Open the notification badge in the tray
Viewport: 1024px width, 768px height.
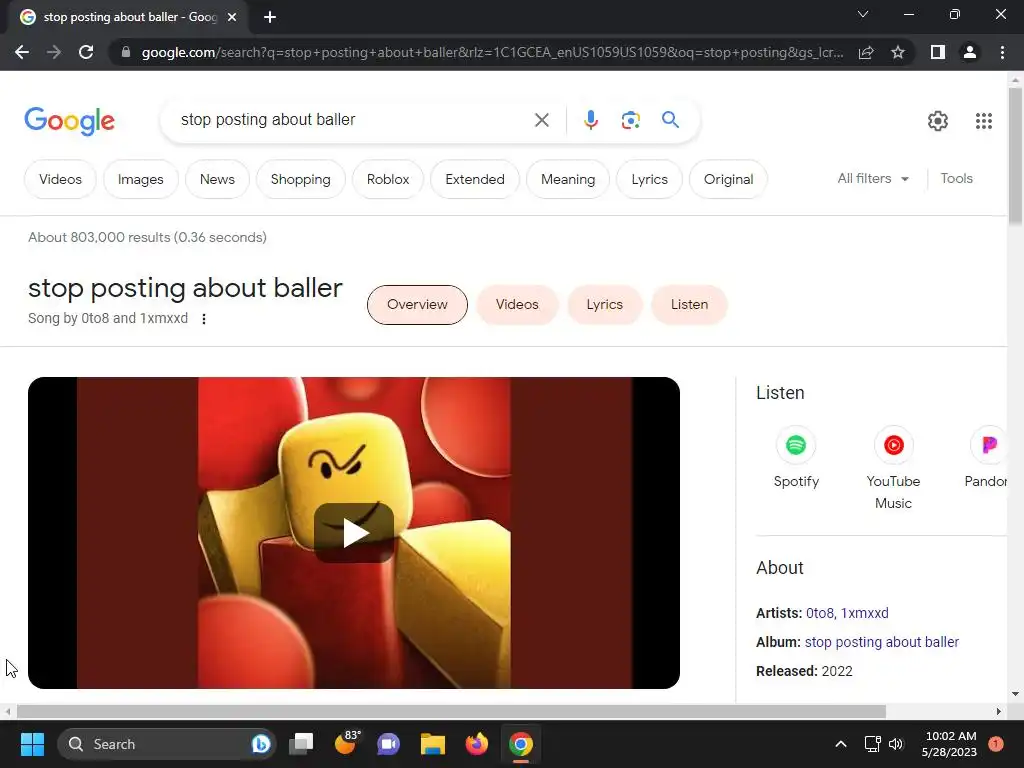995,744
